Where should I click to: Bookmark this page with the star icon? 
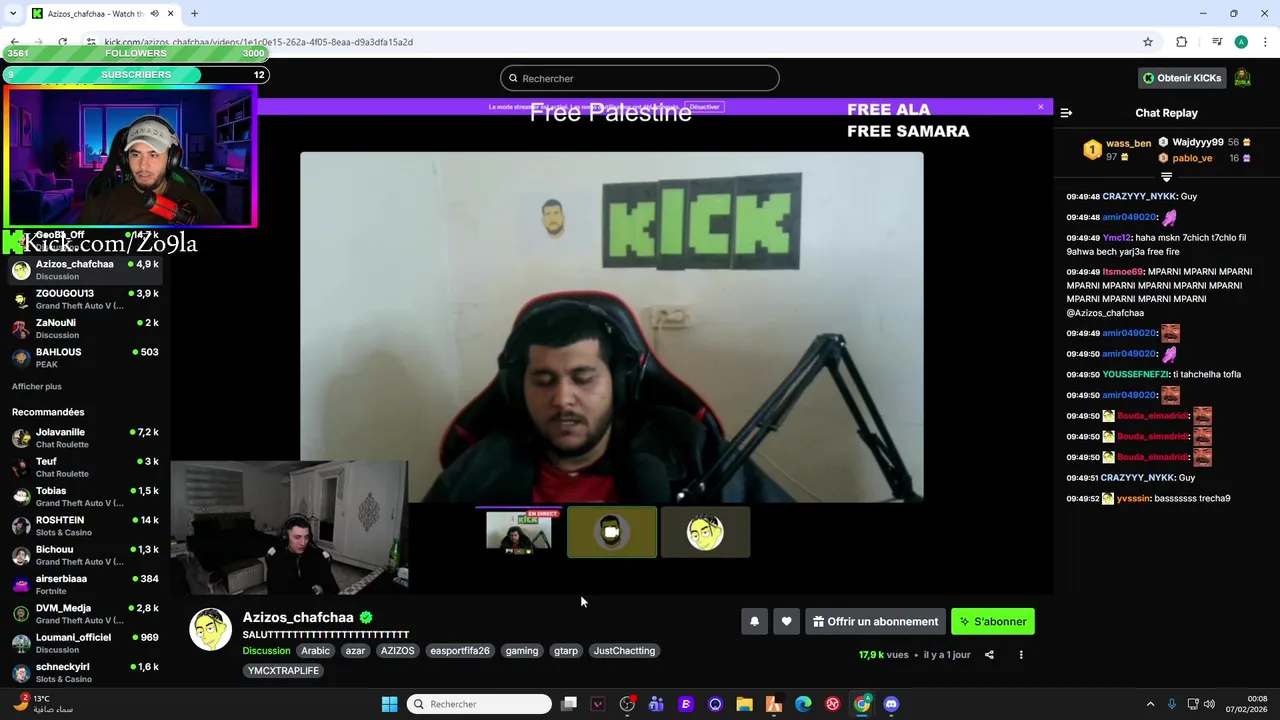[x=1148, y=42]
